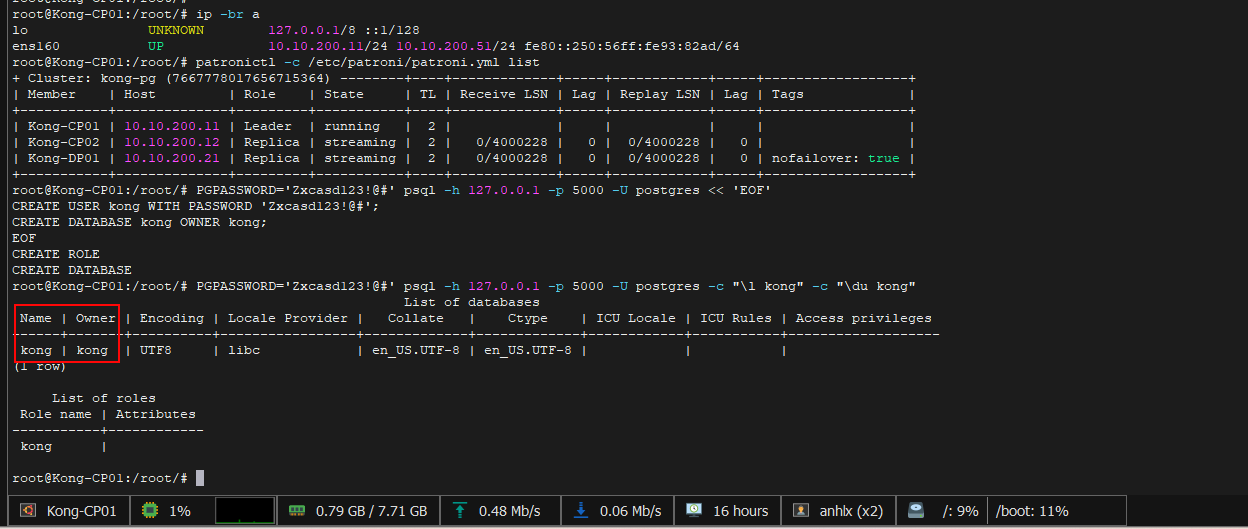Click the Cluster: kong-pg header line
The height and width of the screenshot is (529, 1248).
coord(178,78)
